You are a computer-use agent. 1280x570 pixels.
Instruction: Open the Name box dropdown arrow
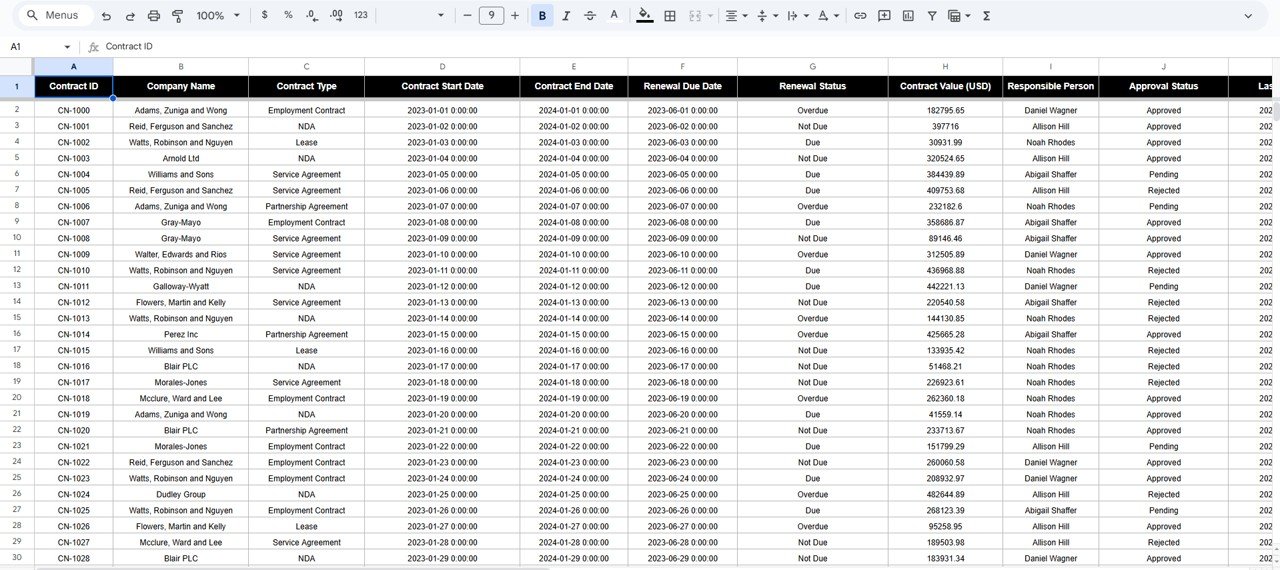pyautogui.click(x=67, y=47)
